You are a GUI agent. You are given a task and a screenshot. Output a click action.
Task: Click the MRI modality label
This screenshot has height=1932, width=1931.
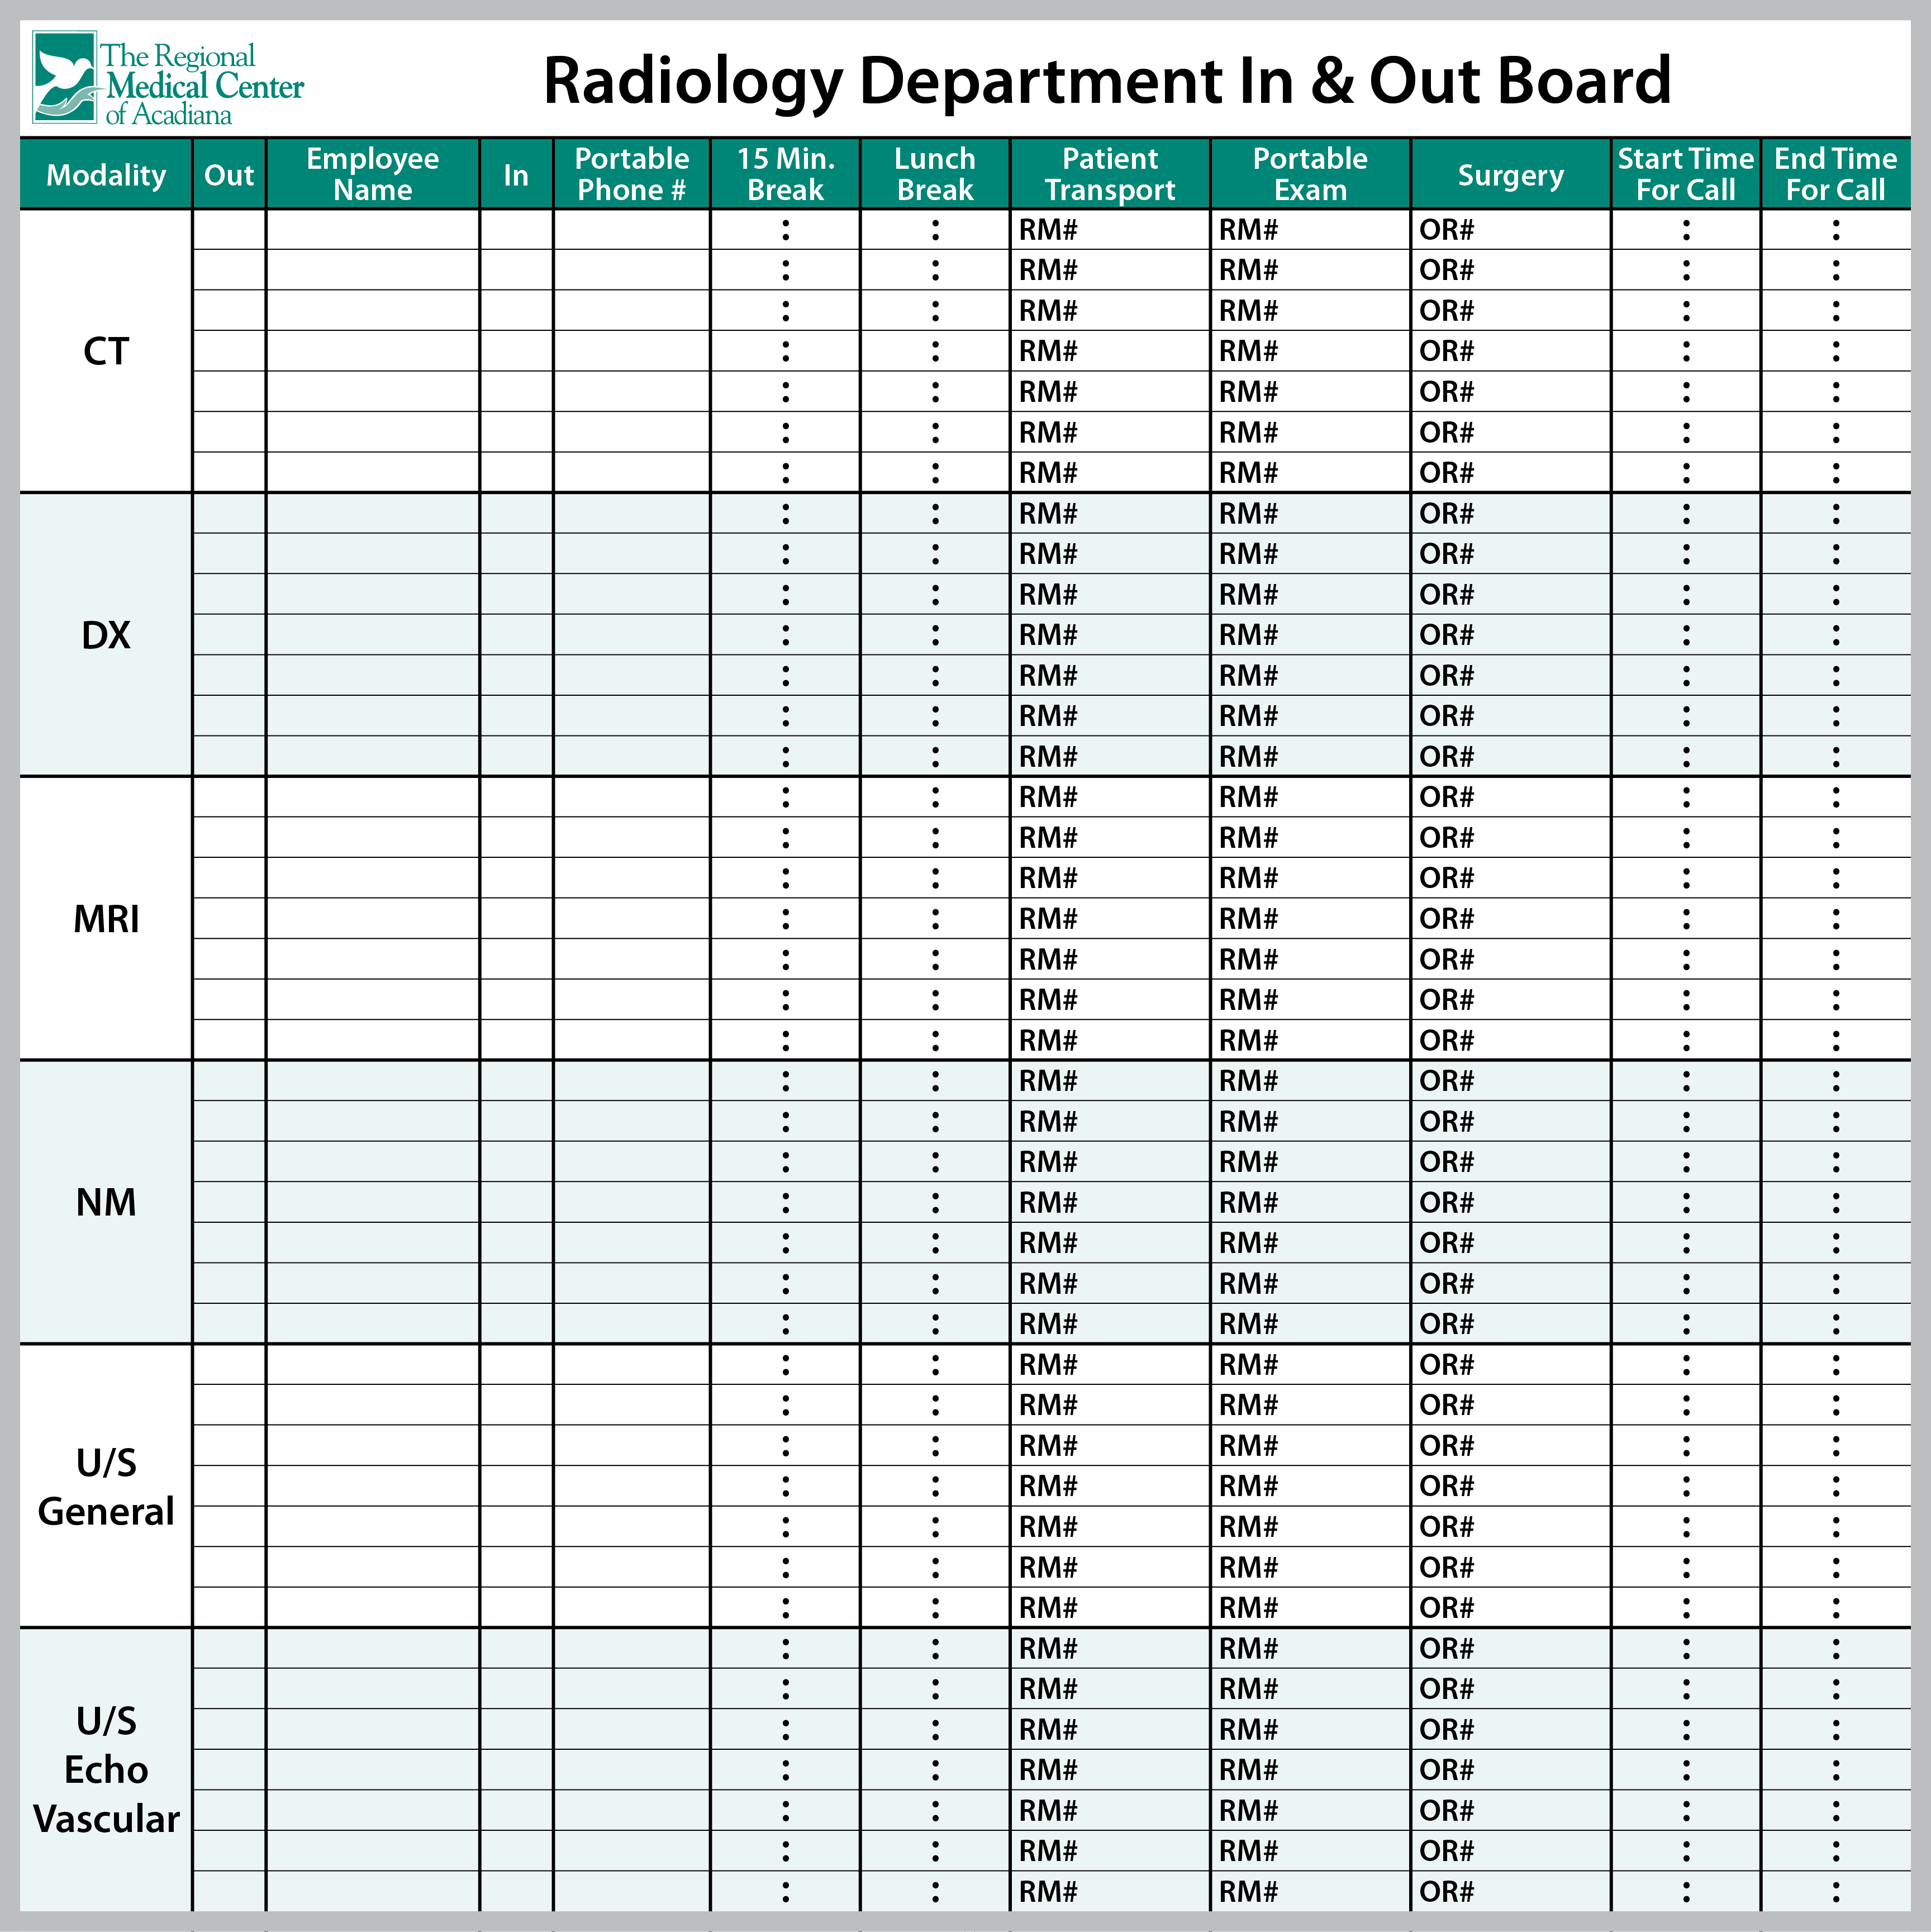pyautogui.click(x=106, y=919)
